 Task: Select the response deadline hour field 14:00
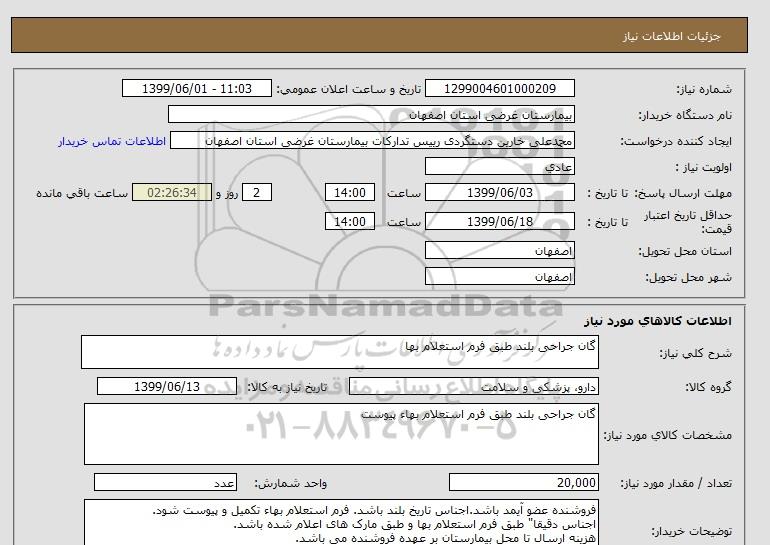(x=350, y=192)
